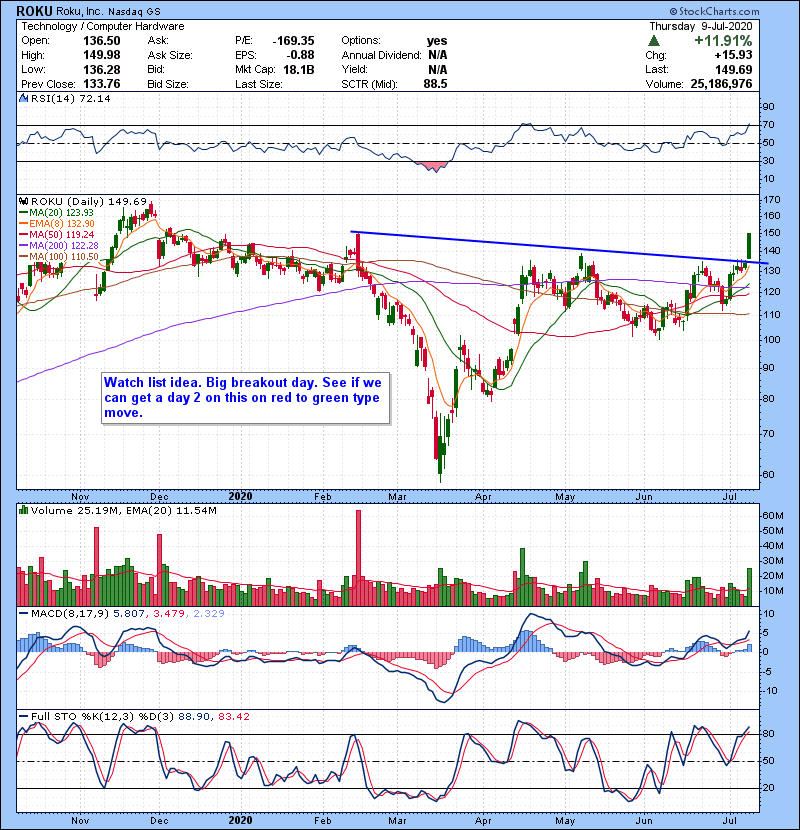800x830 pixels.
Task: Click the Mar month label below the price chart
Action: coord(397,497)
